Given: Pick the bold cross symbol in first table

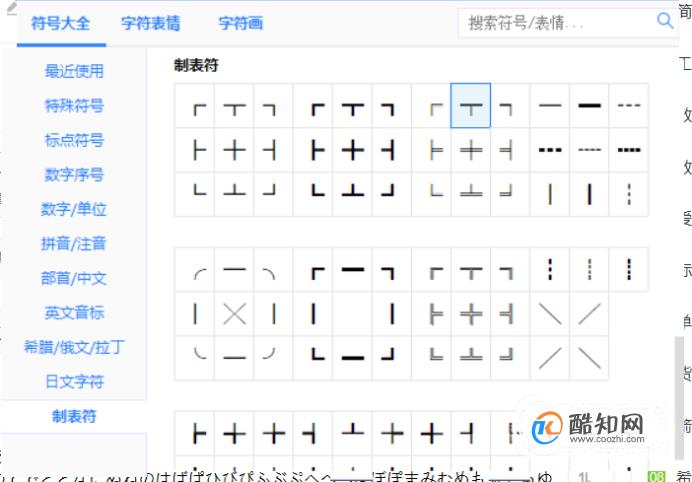Looking at the screenshot, I should click(x=352, y=150).
